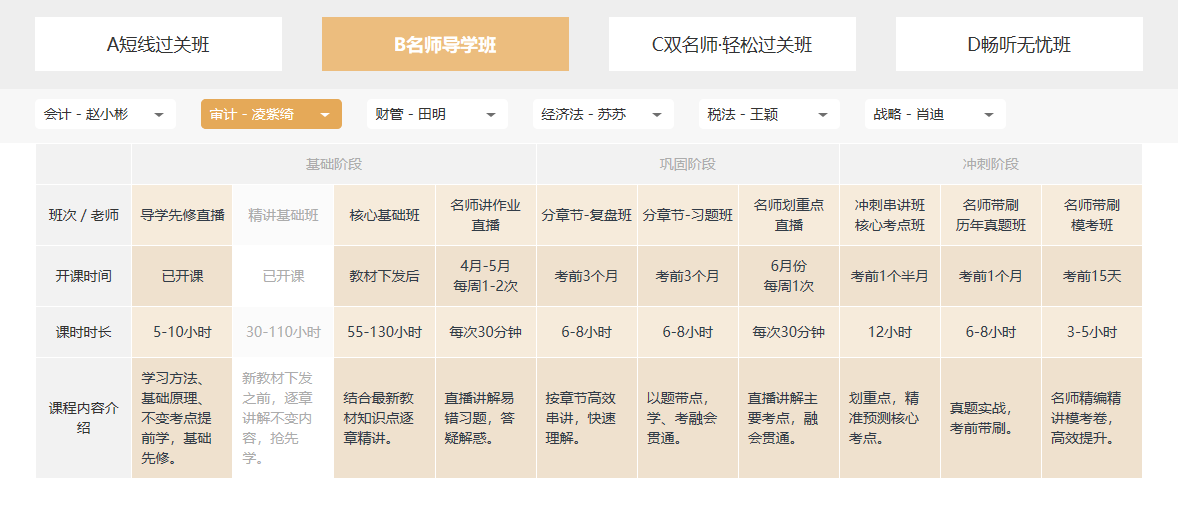Open the 经济法 - 苏苏 dropdown
Image resolution: width=1178 pixels, height=518 pixels.
click(603, 114)
